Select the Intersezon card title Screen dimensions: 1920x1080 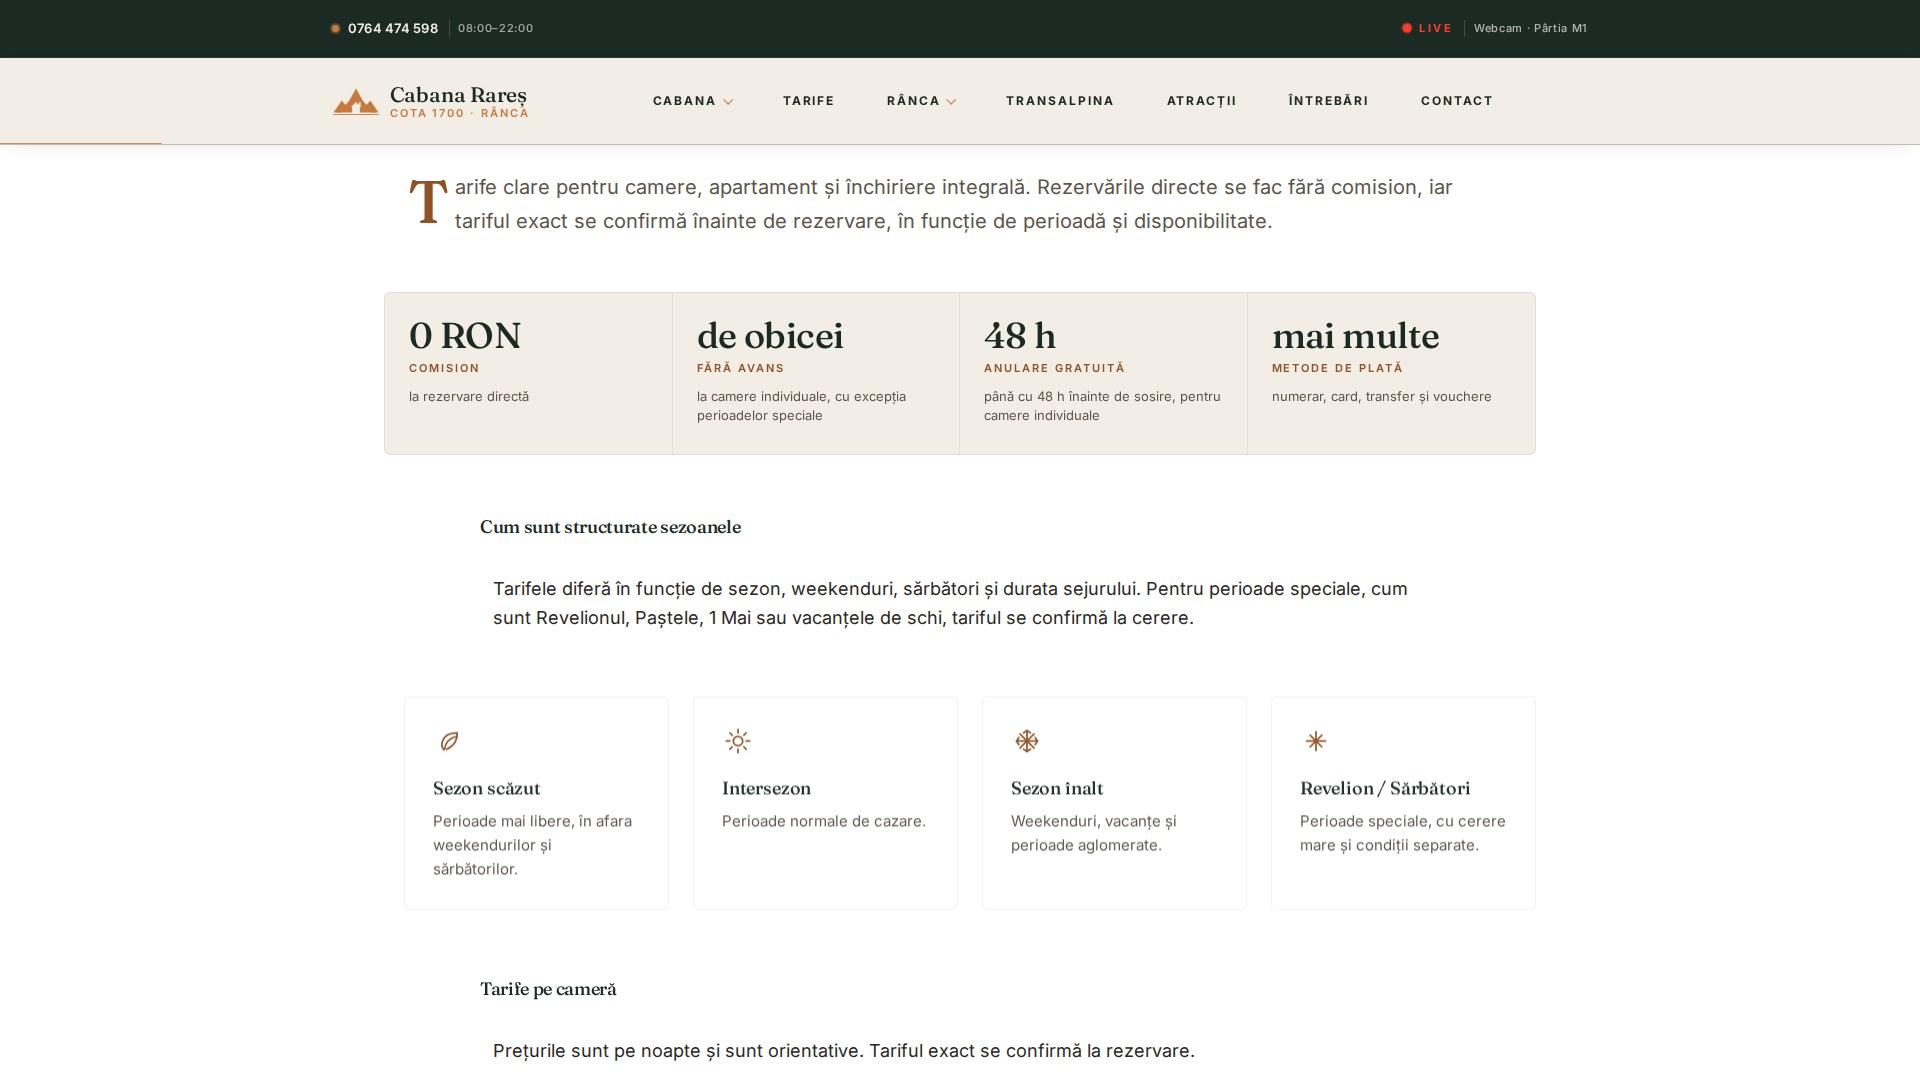click(x=766, y=788)
